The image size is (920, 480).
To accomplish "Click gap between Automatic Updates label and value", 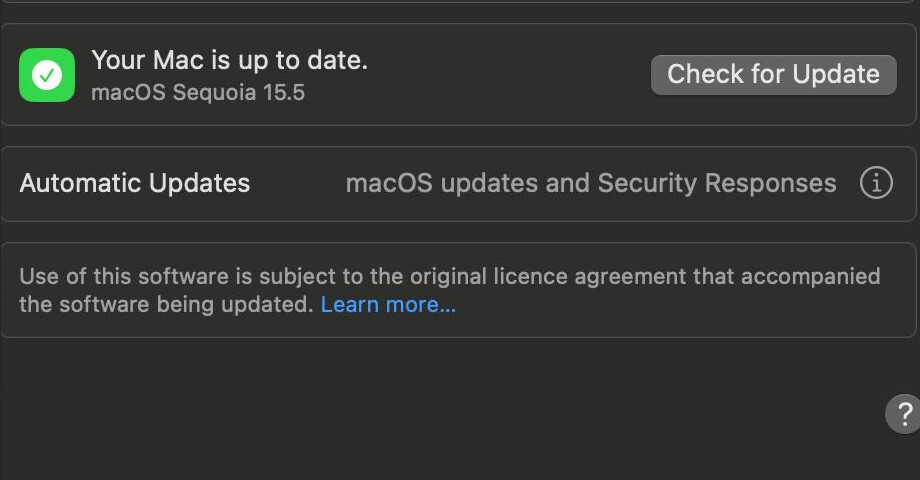I will [x=298, y=183].
